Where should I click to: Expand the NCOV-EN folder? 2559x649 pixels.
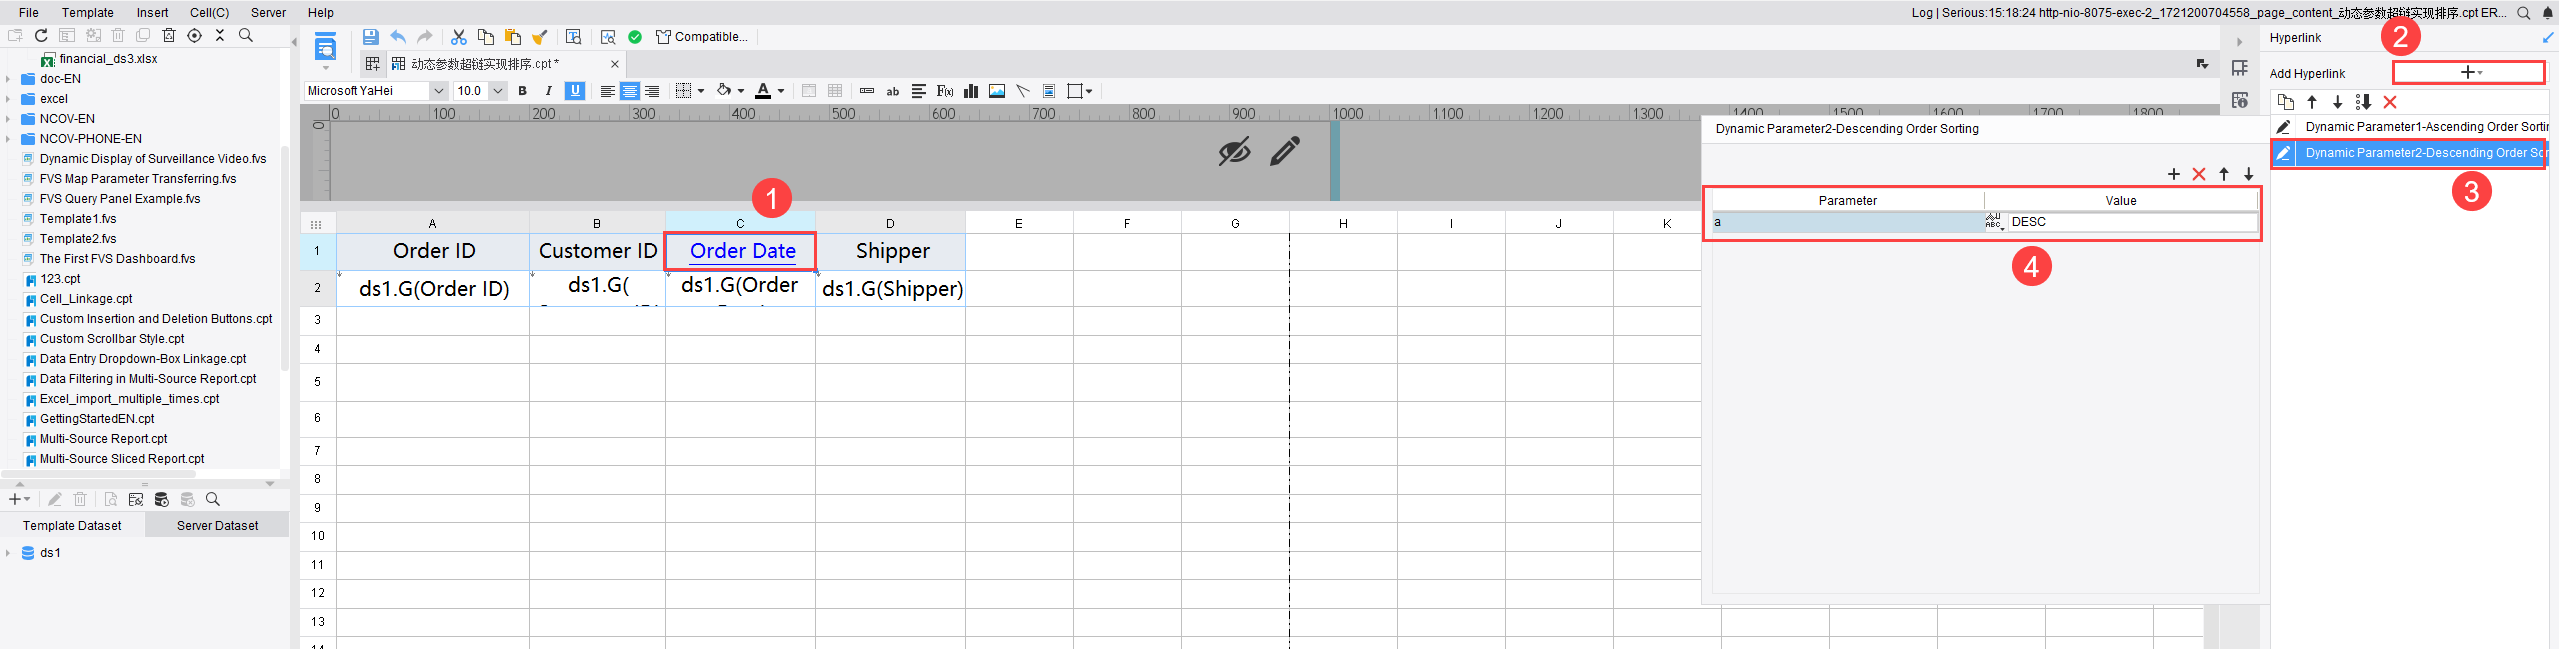coord(8,119)
